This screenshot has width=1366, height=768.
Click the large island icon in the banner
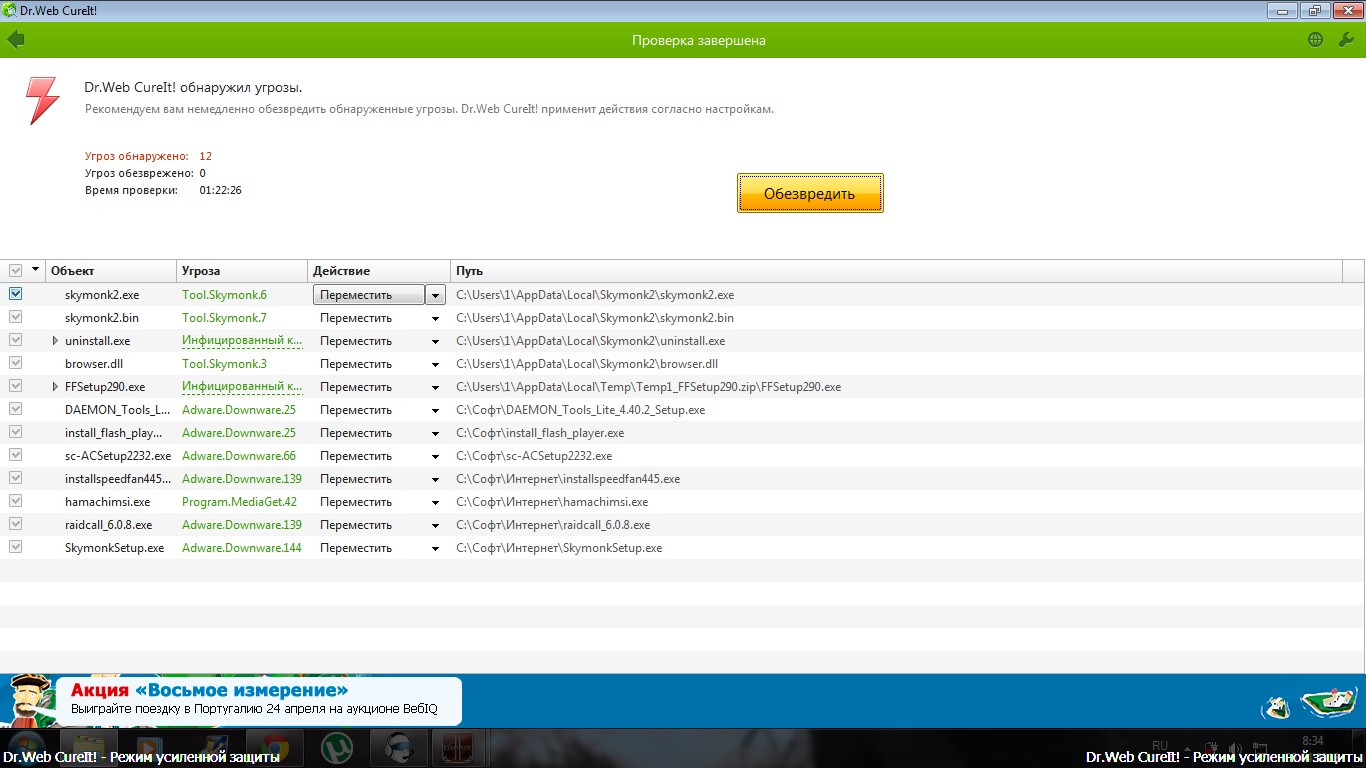pos(1328,703)
